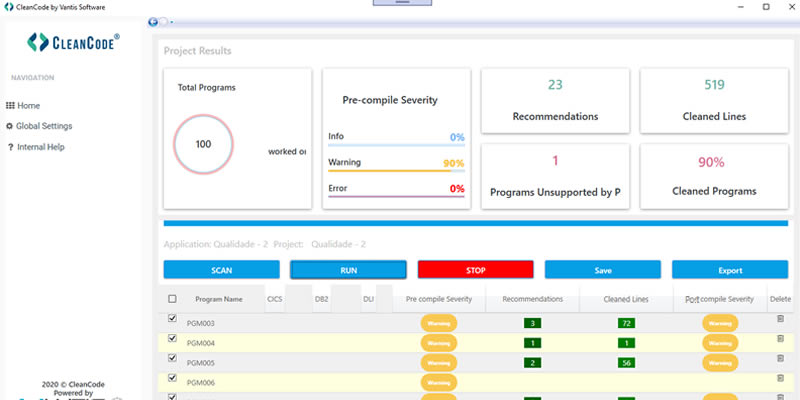The height and width of the screenshot is (400, 800).
Task: Click PGM003 pre-compile Warning badge
Action: (x=439, y=323)
